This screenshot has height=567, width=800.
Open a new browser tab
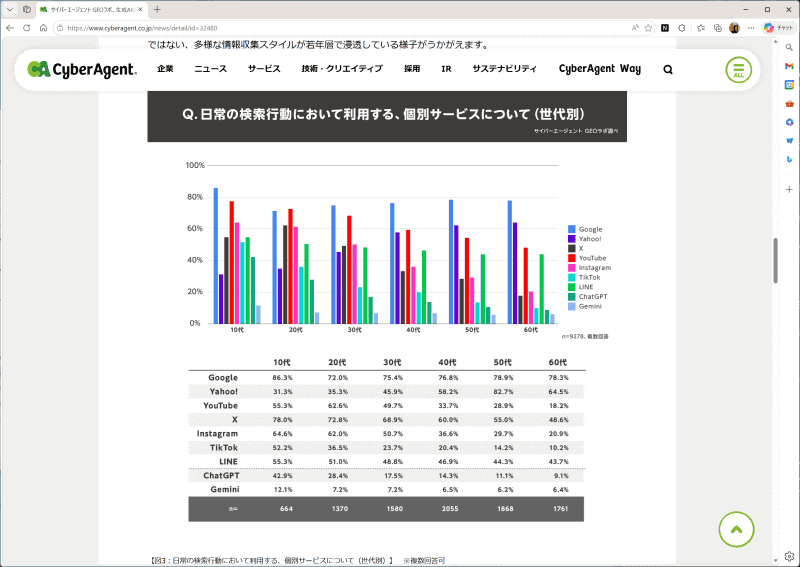(x=157, y=9)
